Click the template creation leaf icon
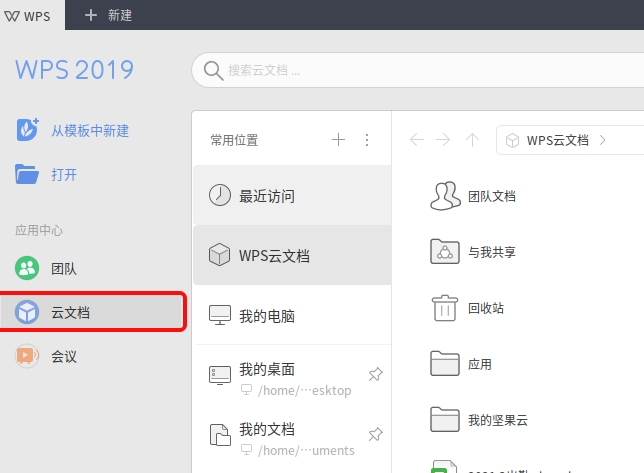644x473 pixels. (x=28, y=130)
